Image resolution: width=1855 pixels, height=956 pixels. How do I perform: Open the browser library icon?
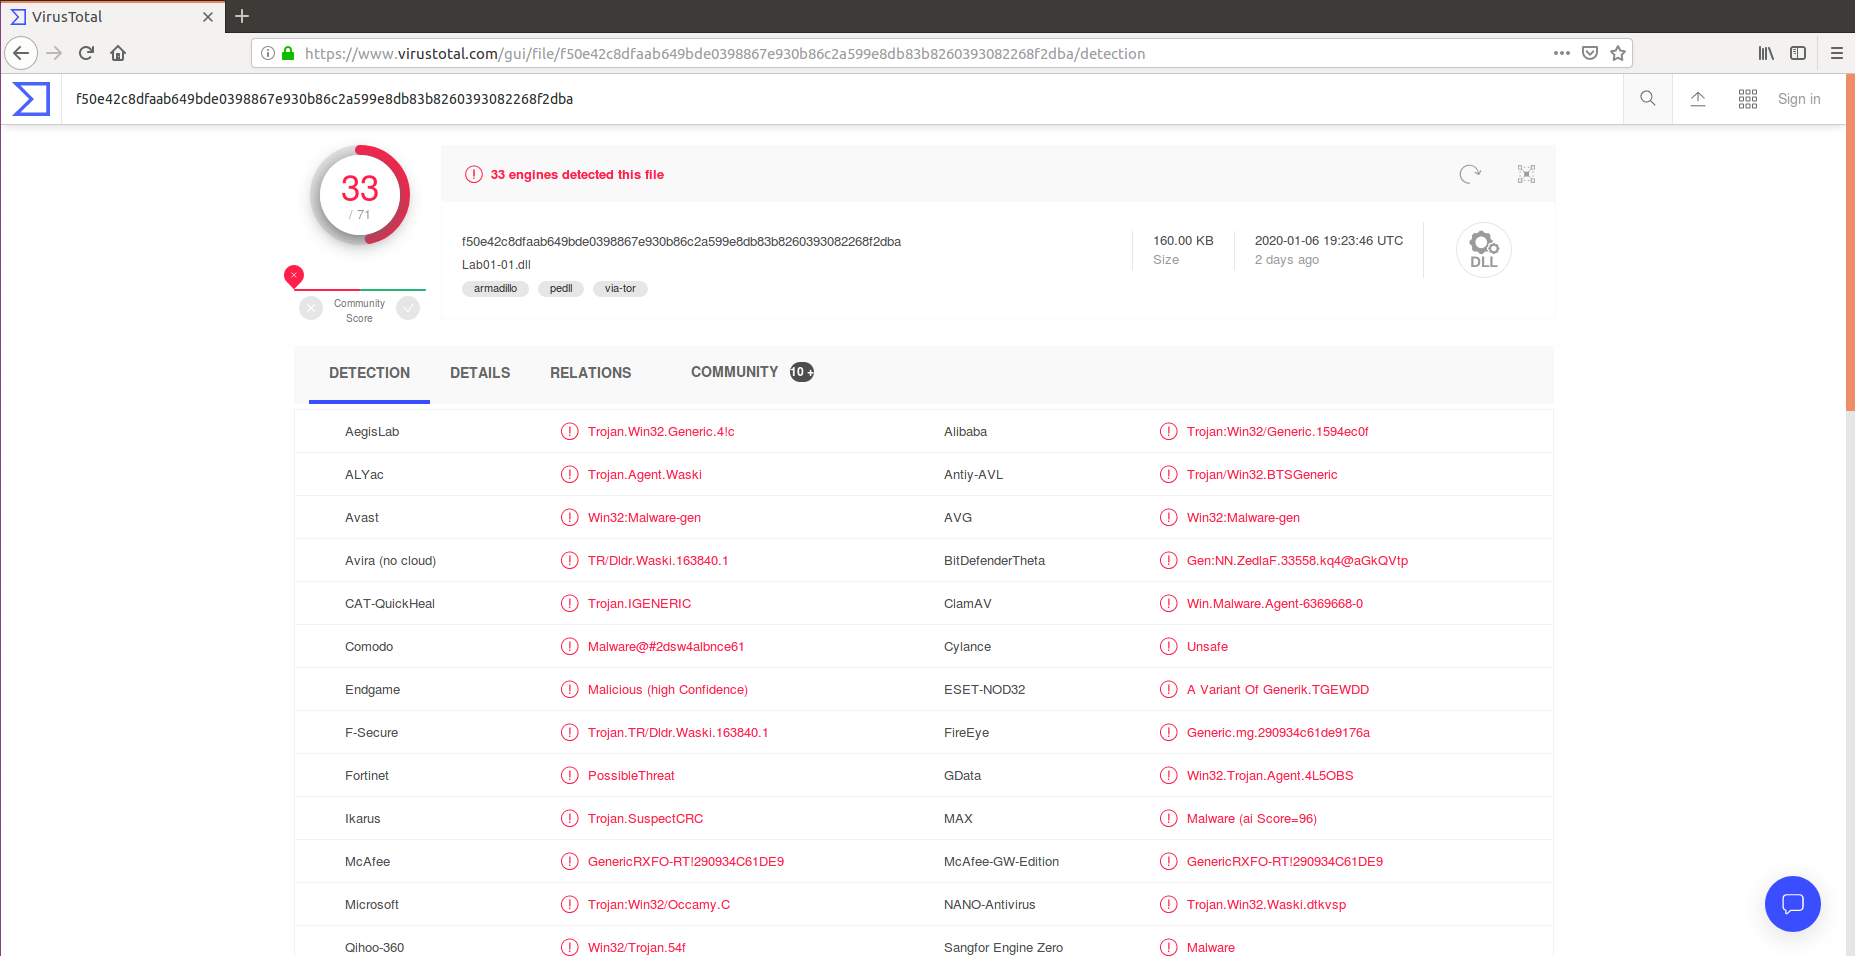(1766, 53)
